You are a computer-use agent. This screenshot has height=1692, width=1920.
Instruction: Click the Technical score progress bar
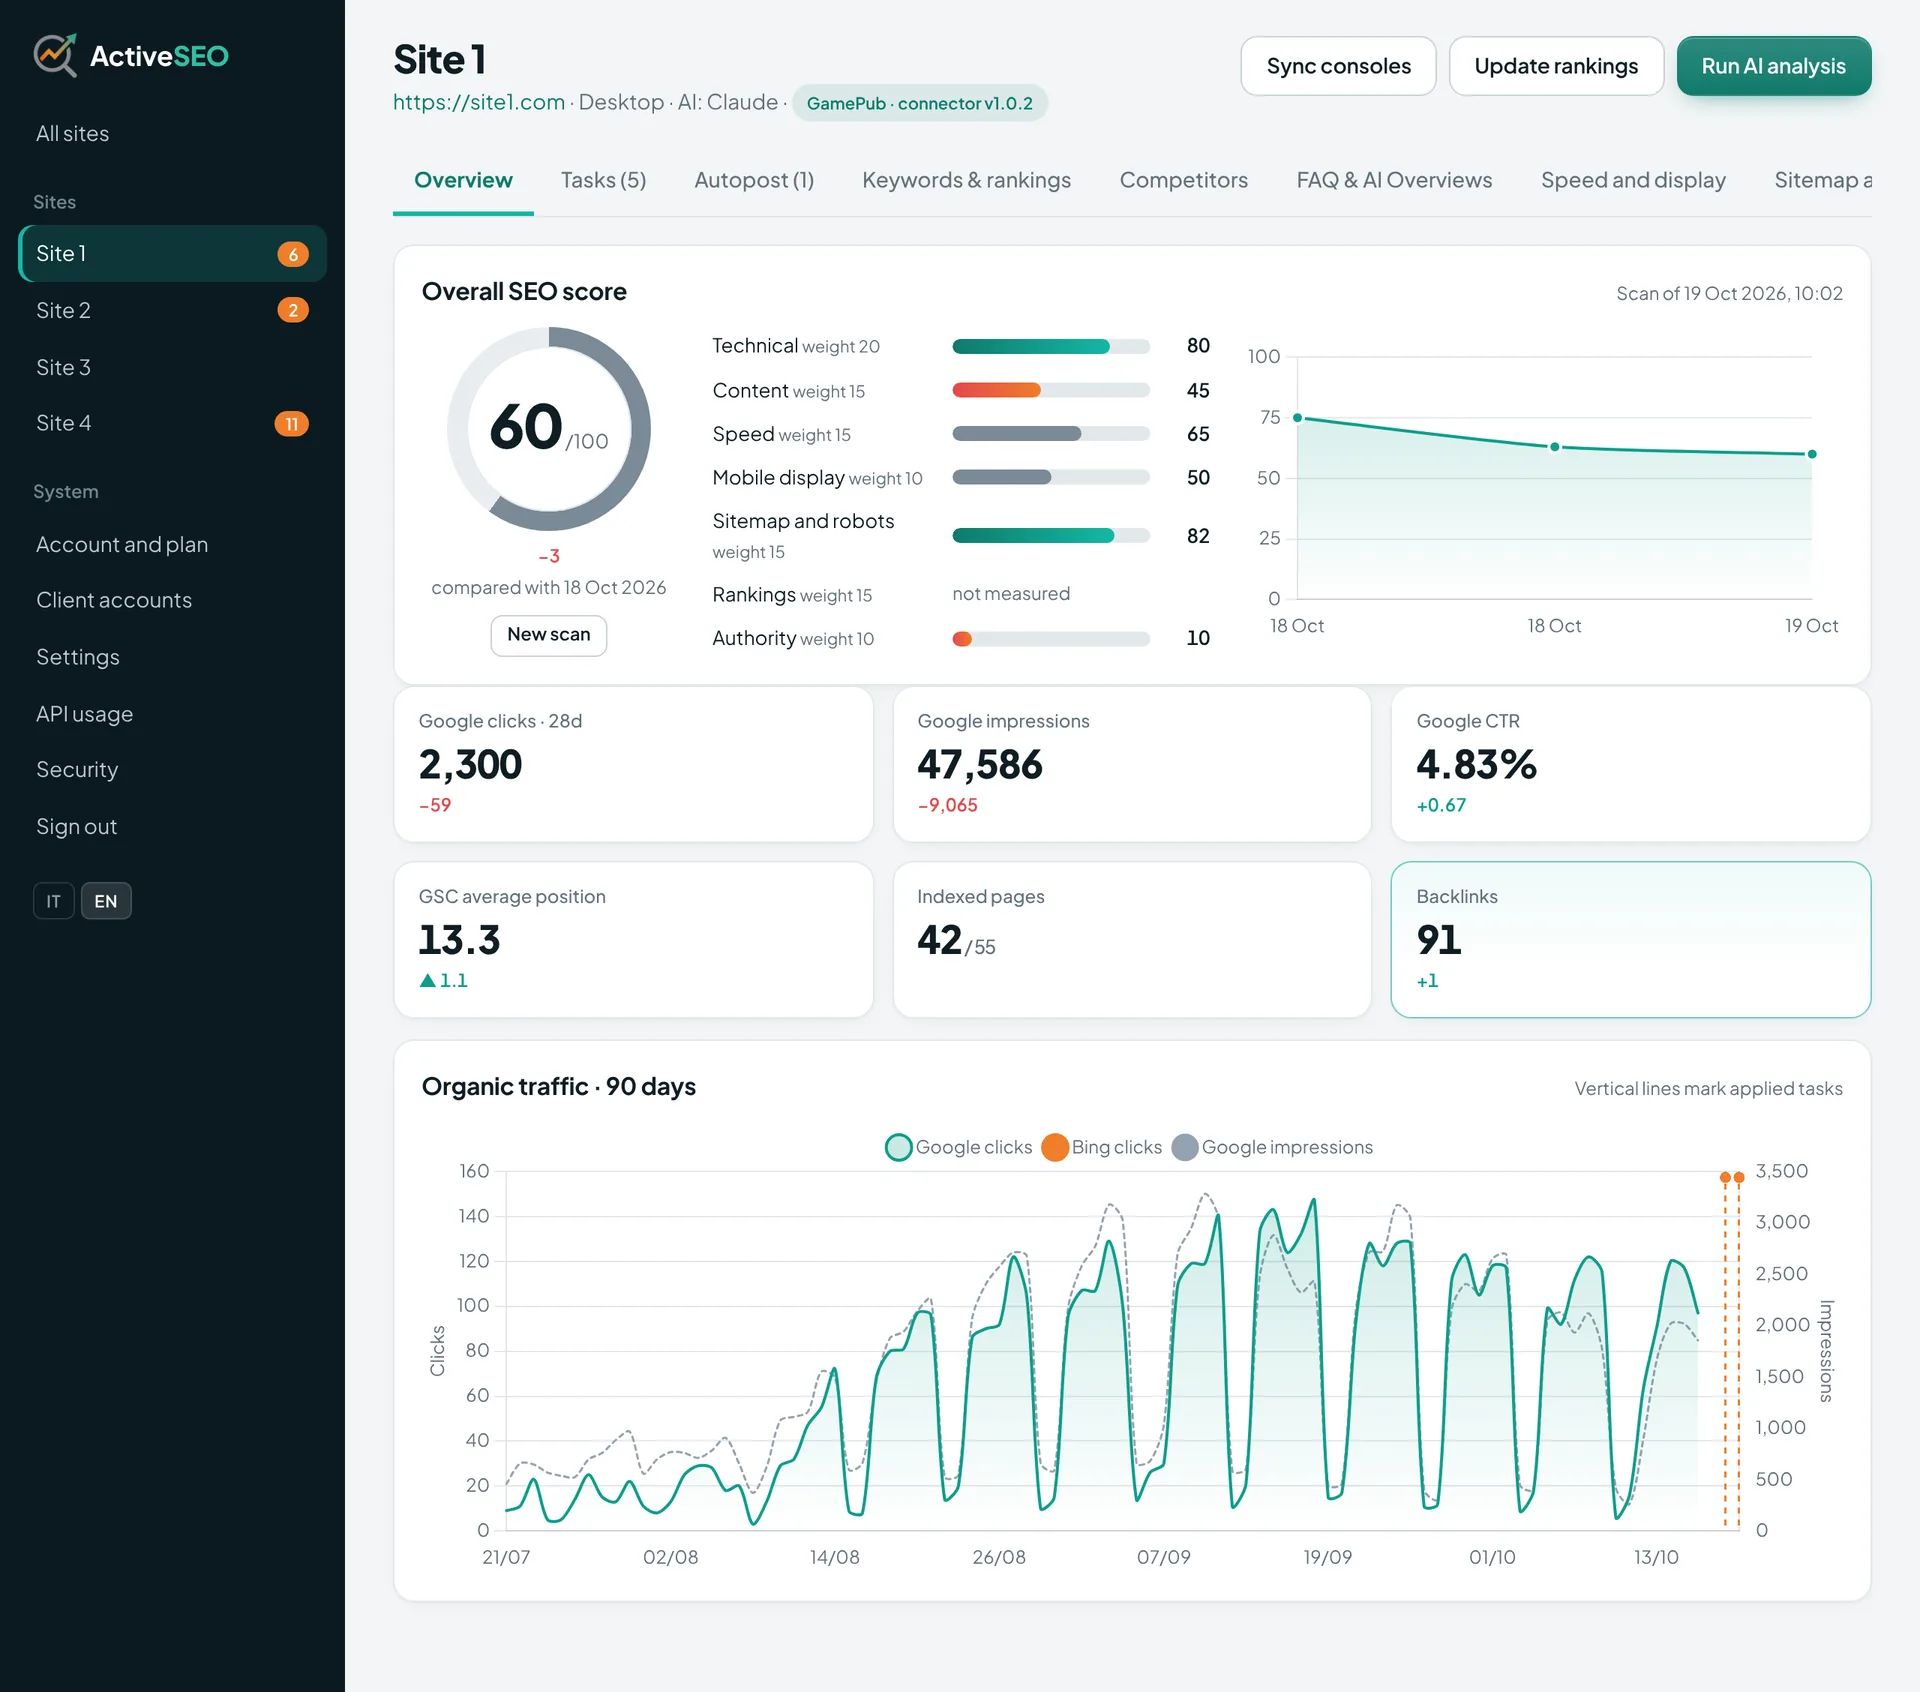point(1051,346)
